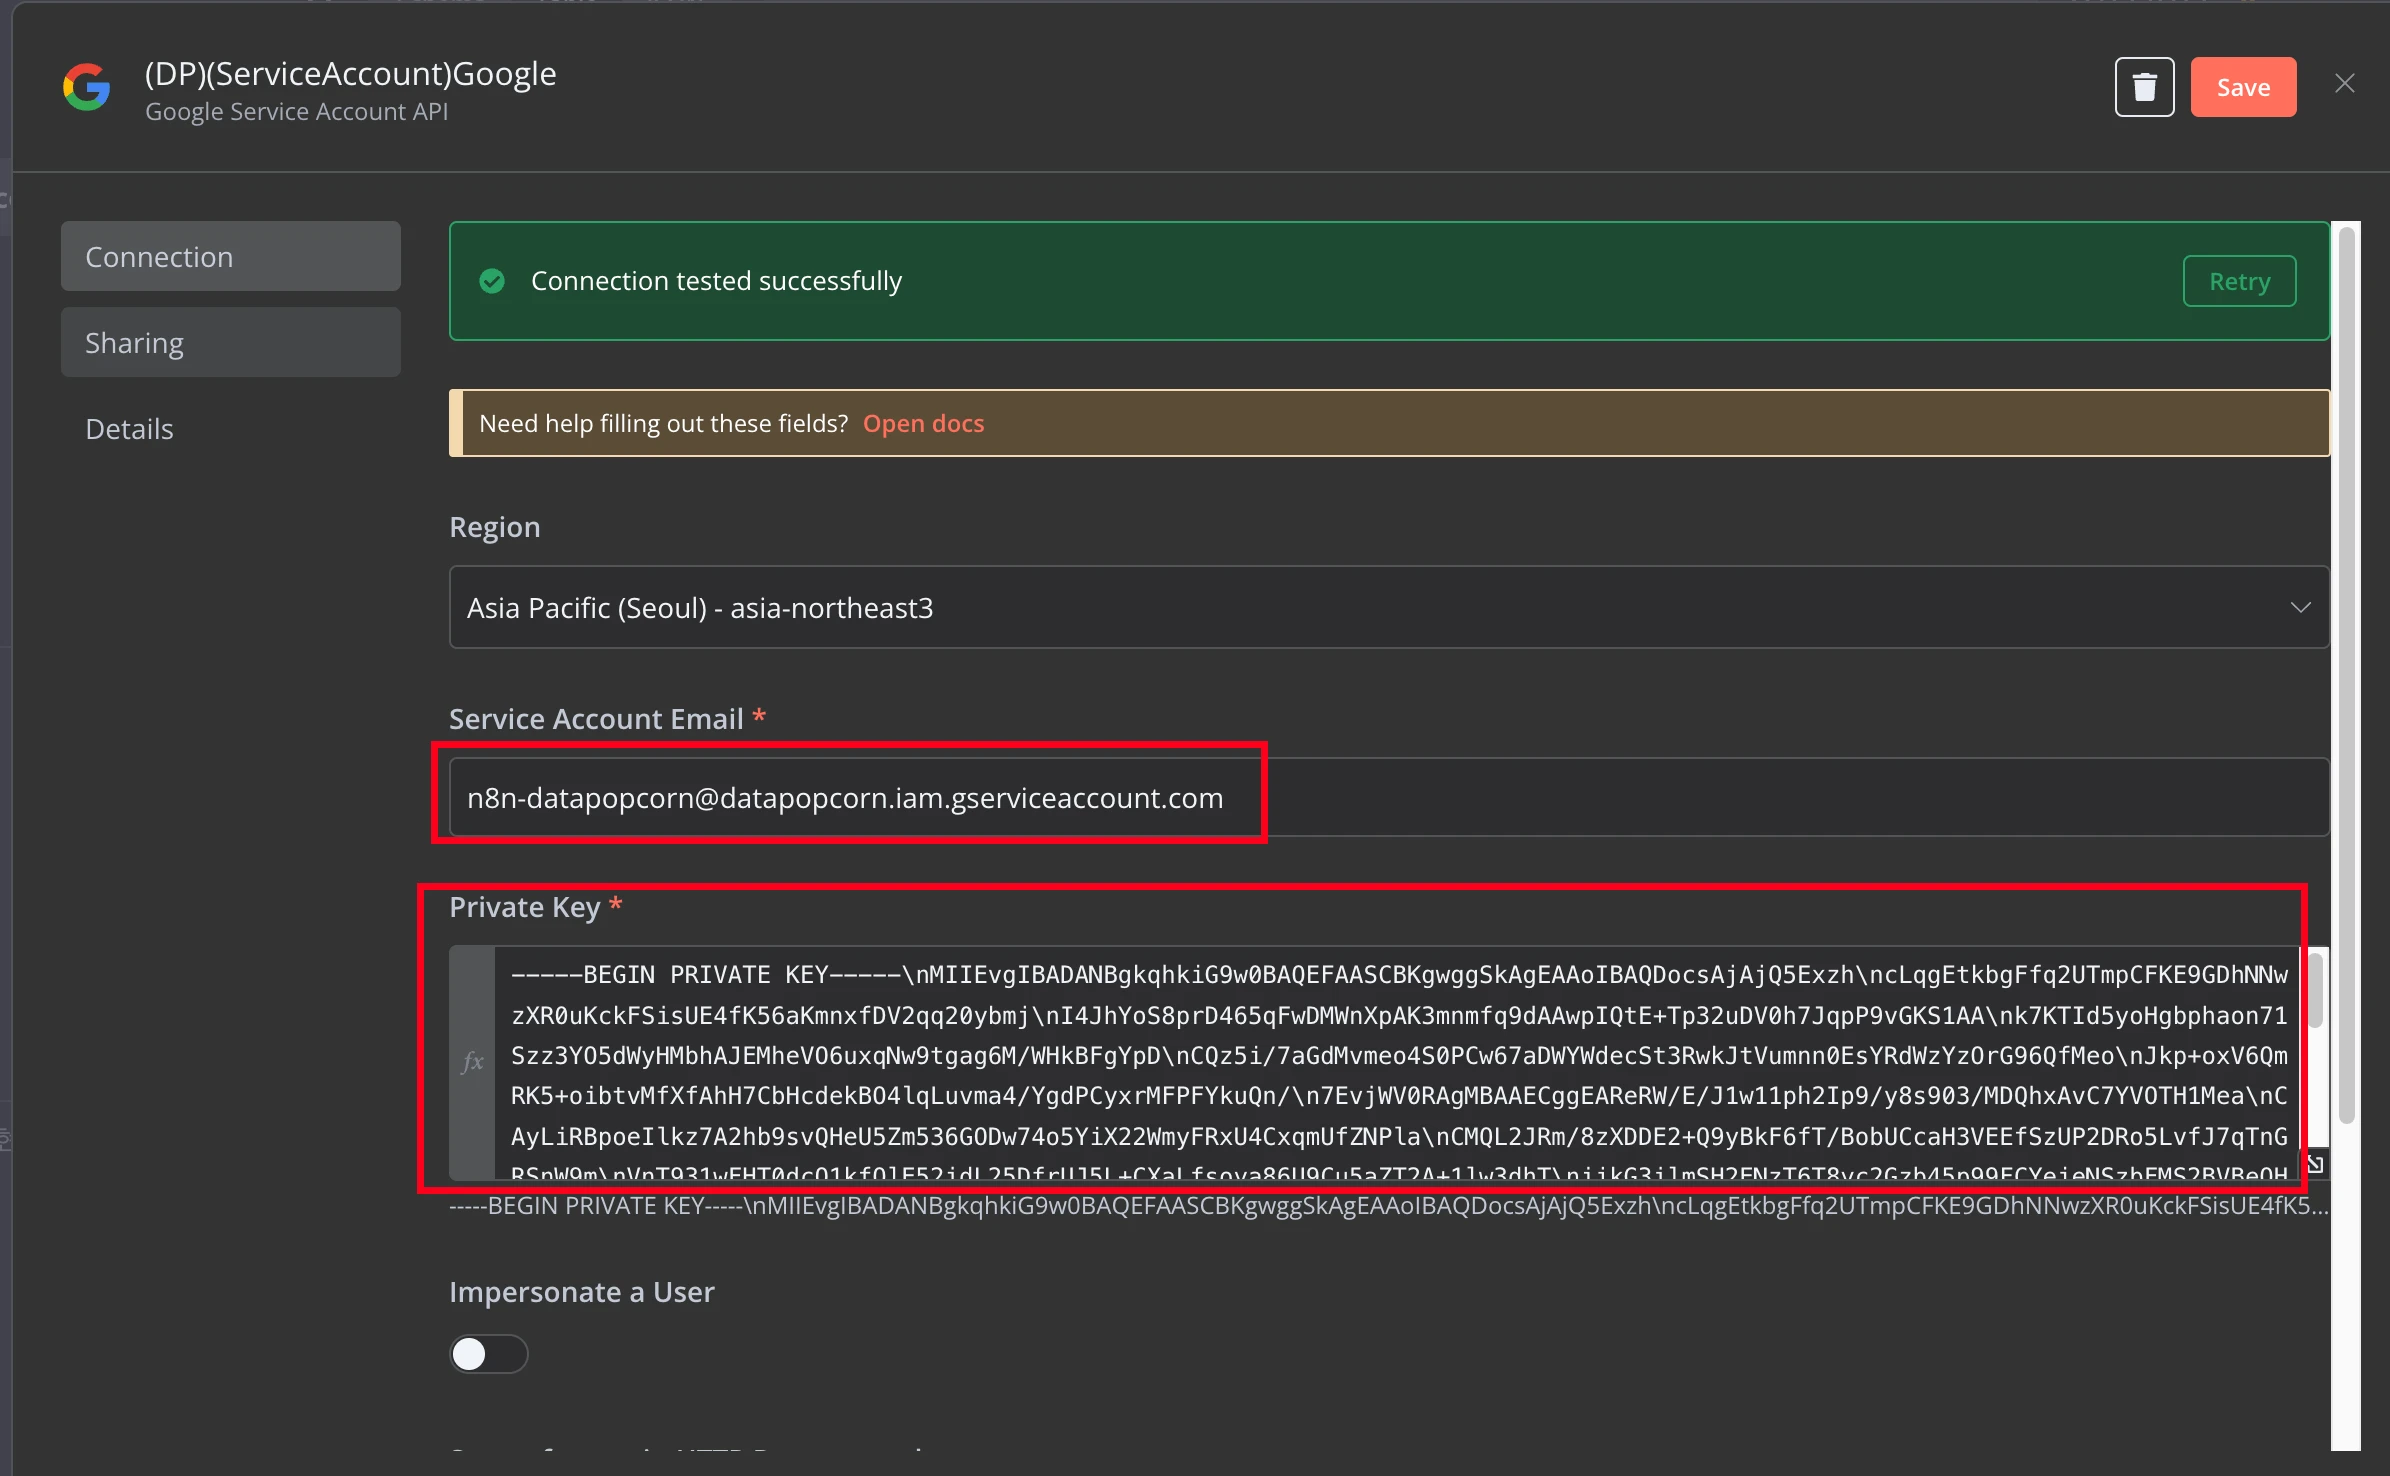This screenshot has width=2390, height=1476.
Task: Rename credential title (DP)(ServiceAccount)Google
Action: click(x=350, y=73)
